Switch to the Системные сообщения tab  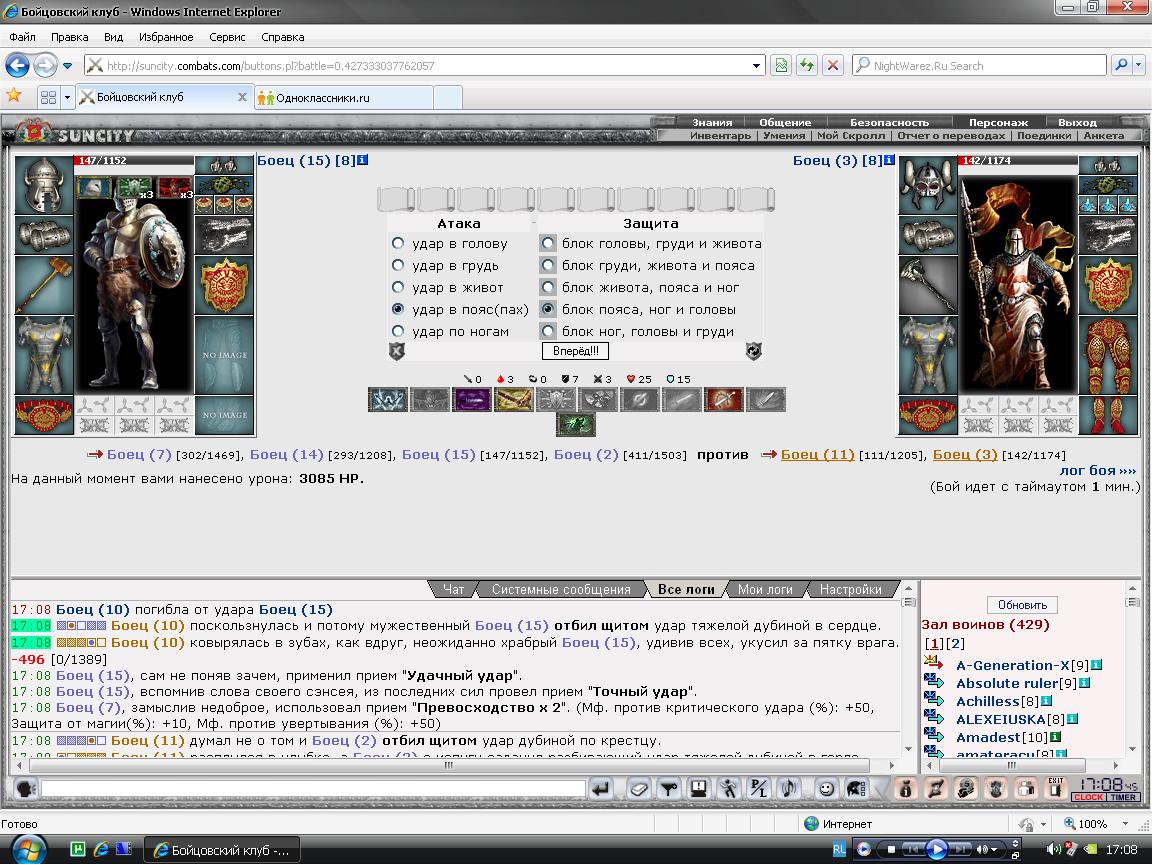pos(561,589)
